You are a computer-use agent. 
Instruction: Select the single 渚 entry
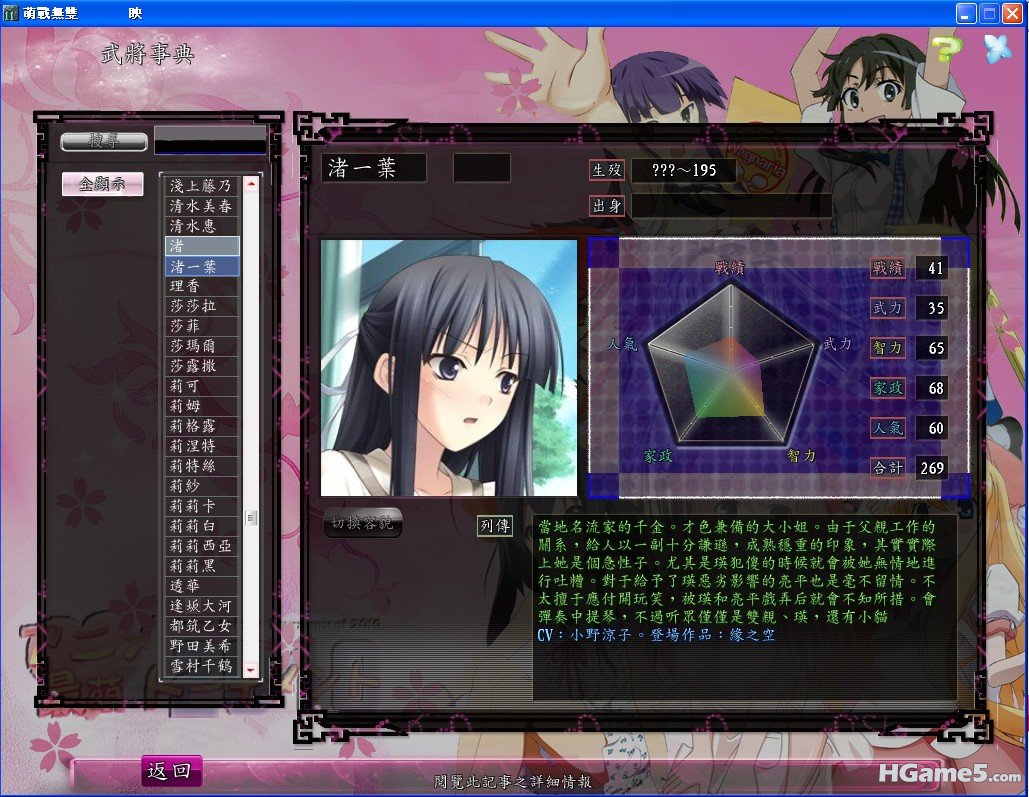(201, 246)
